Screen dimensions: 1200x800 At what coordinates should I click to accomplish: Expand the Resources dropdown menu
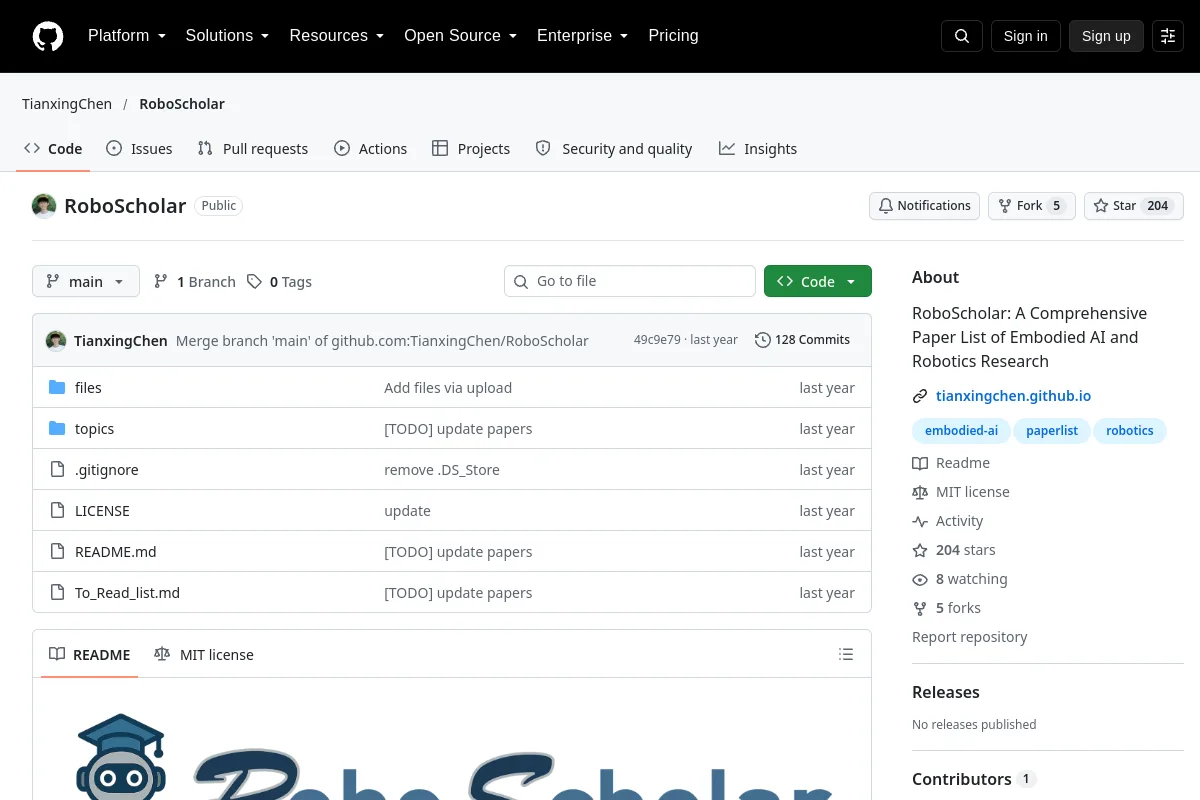tap(337, 36)
